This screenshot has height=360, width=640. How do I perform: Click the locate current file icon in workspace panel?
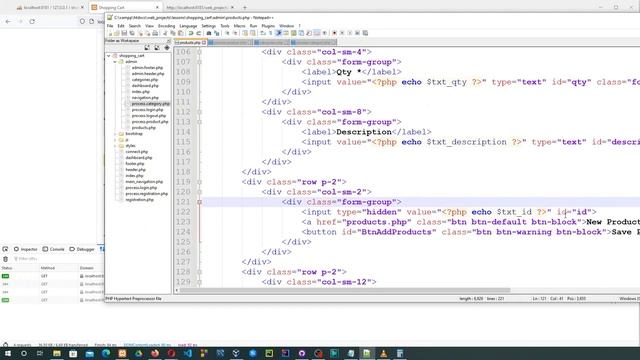click(x=167, y=48)
